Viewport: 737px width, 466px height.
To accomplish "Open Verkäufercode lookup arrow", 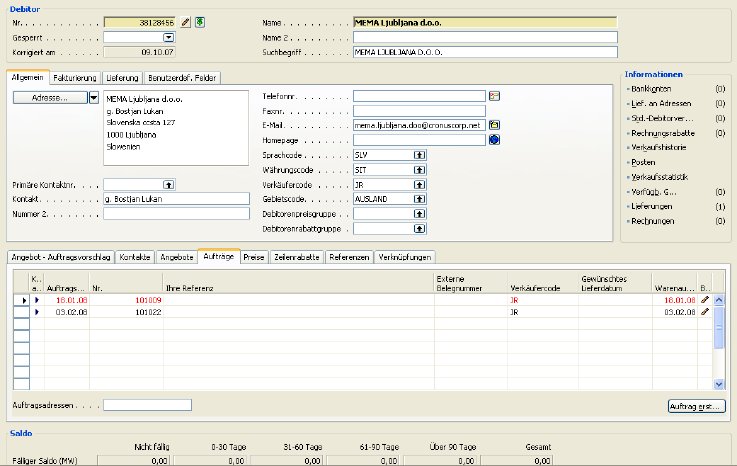I will [419, 185].
